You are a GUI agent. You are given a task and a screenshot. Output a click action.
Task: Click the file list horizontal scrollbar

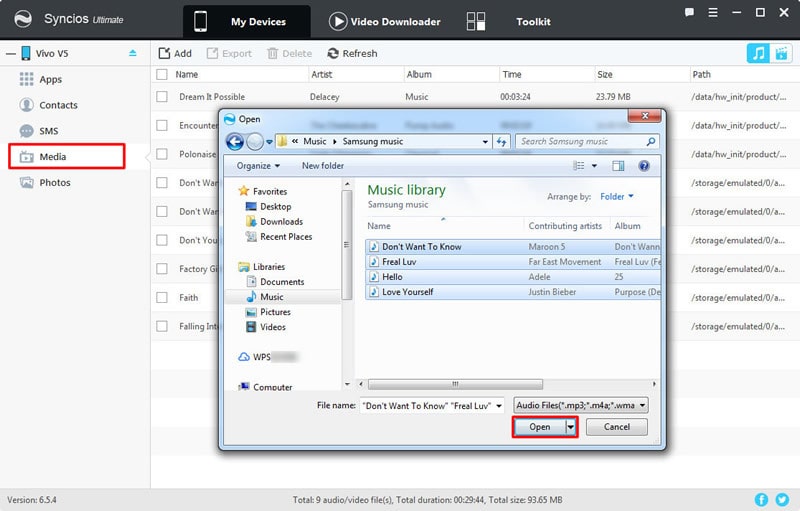click(455, 384)
